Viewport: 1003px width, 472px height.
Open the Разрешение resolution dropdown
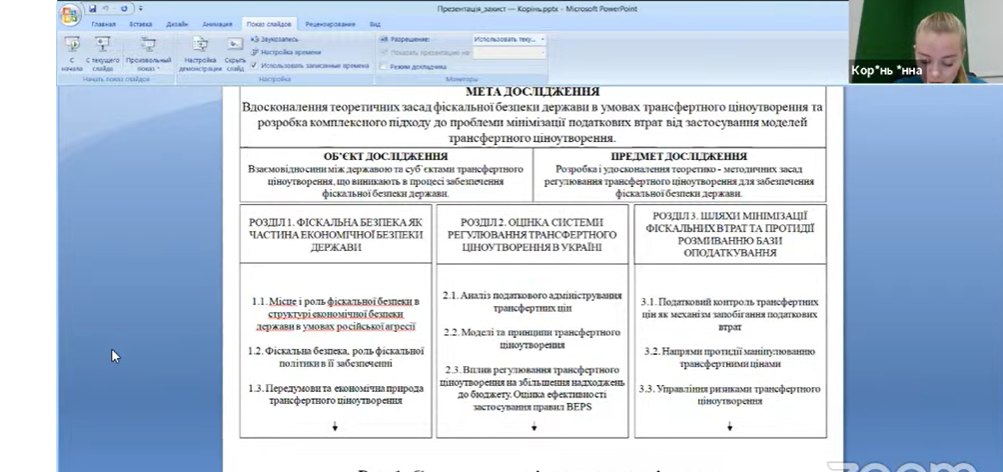509,39
